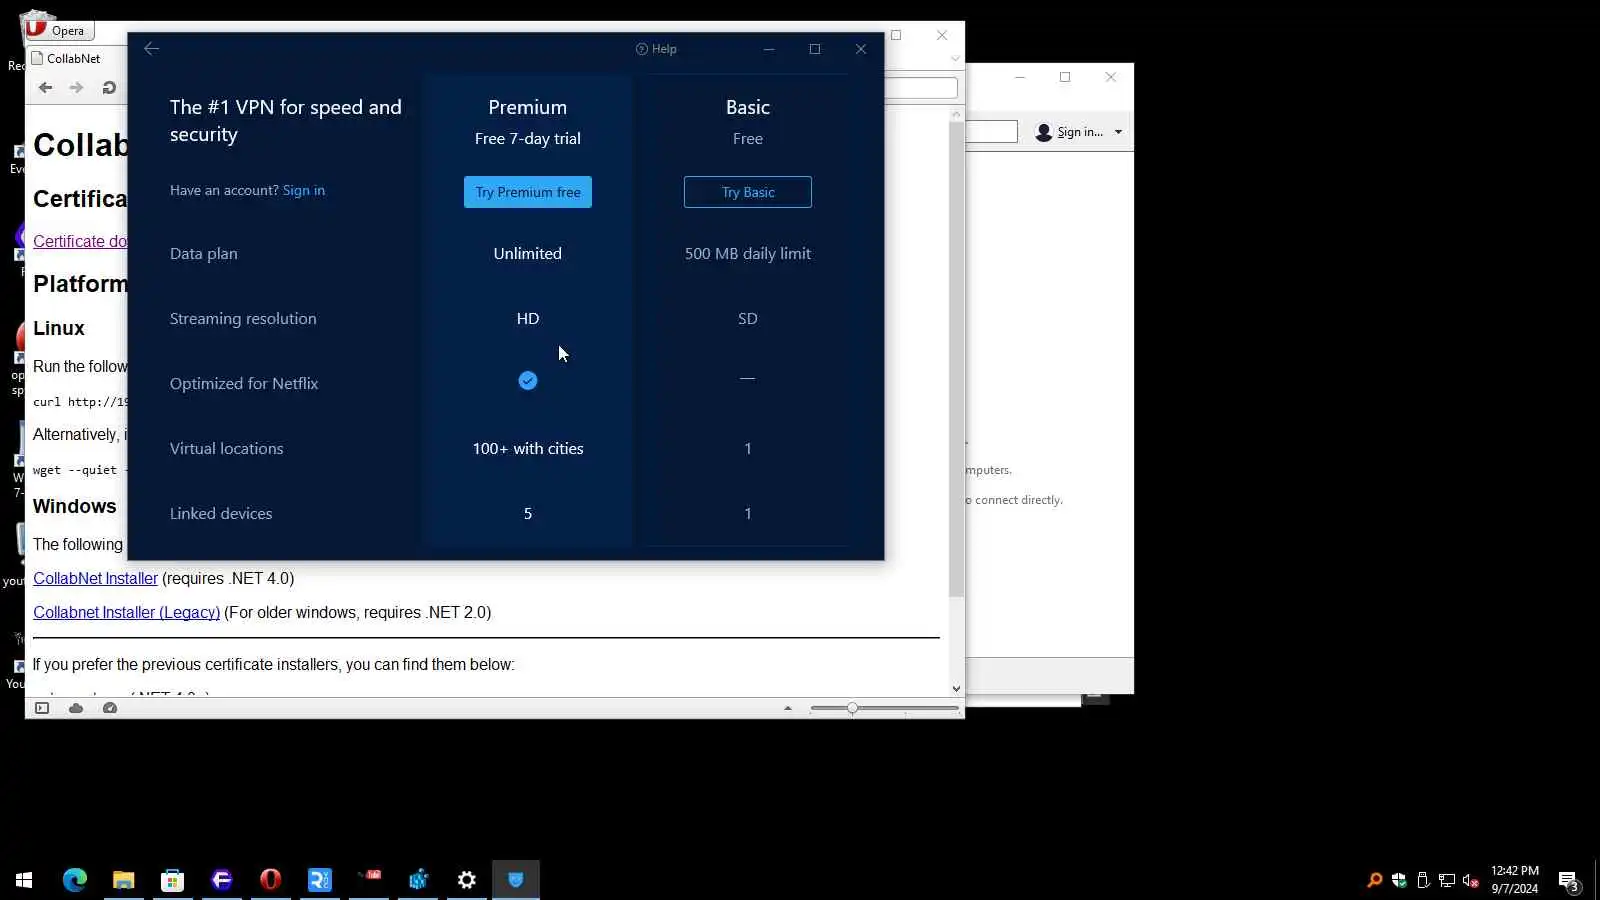Click the Basic plan heading

click(x=748, y=107)
